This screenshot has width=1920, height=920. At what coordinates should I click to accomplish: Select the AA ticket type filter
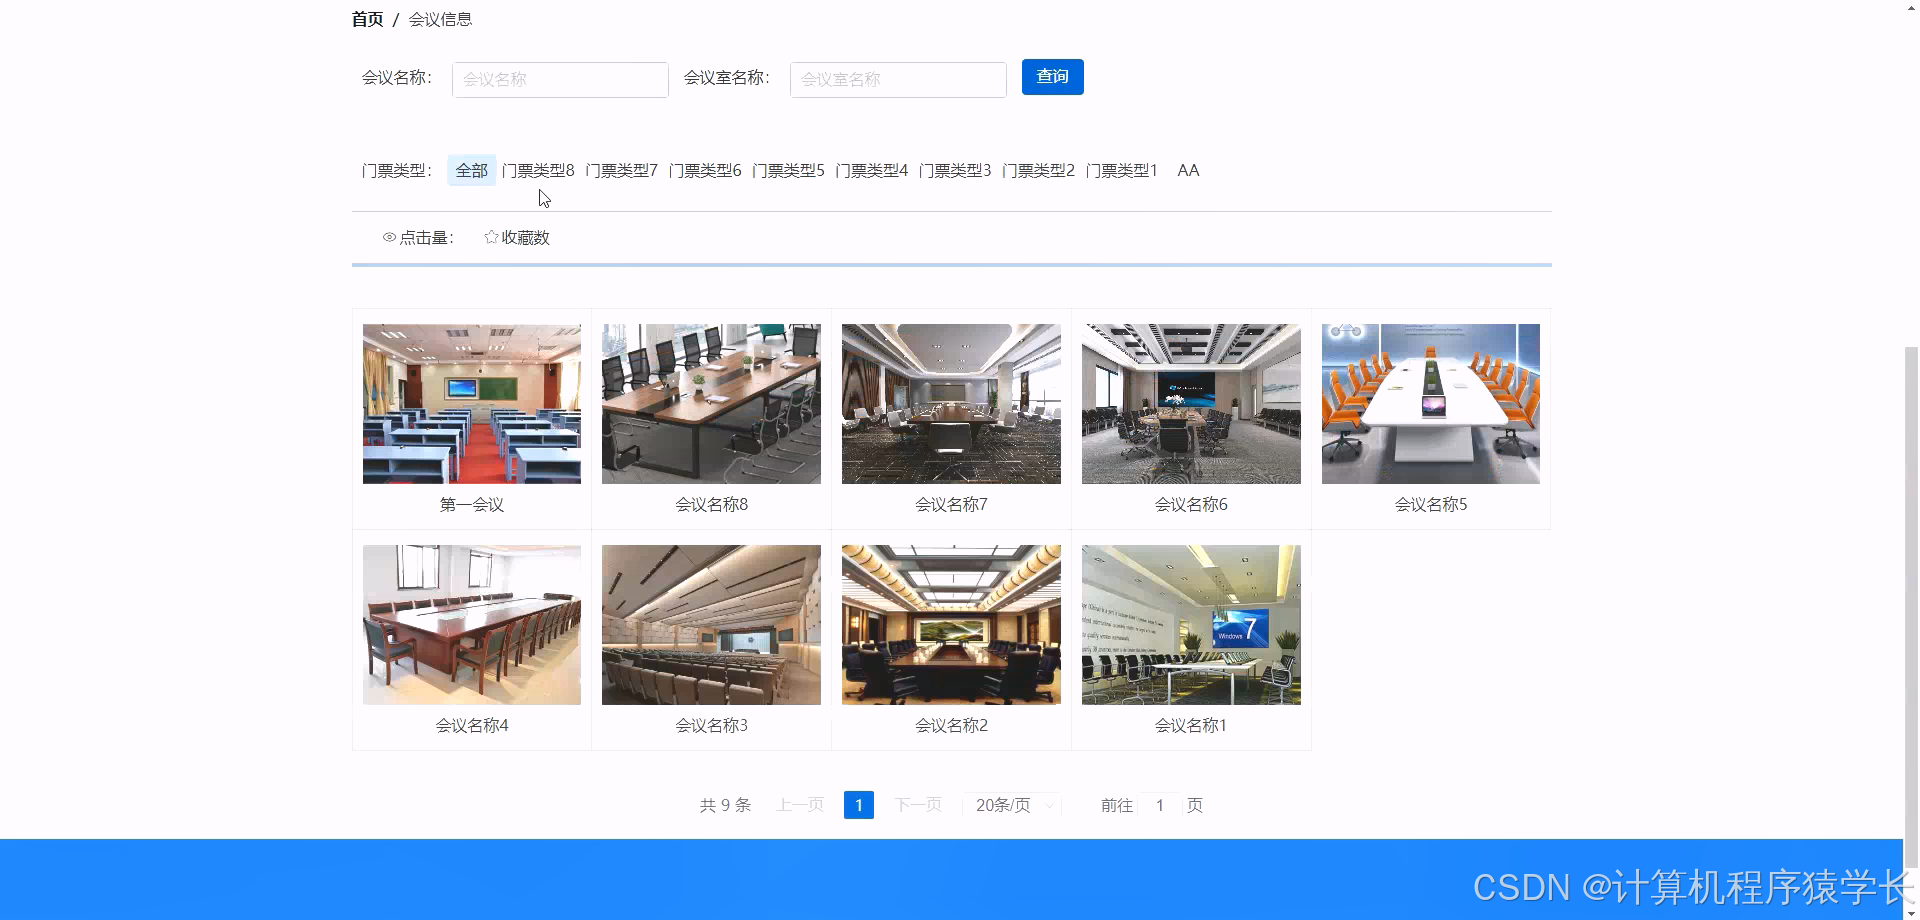tap(1188, 170)
